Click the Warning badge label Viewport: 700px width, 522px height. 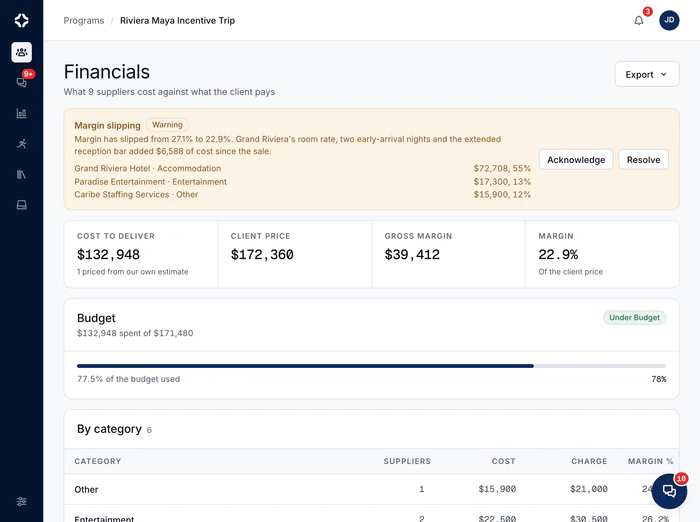[167, 125]
